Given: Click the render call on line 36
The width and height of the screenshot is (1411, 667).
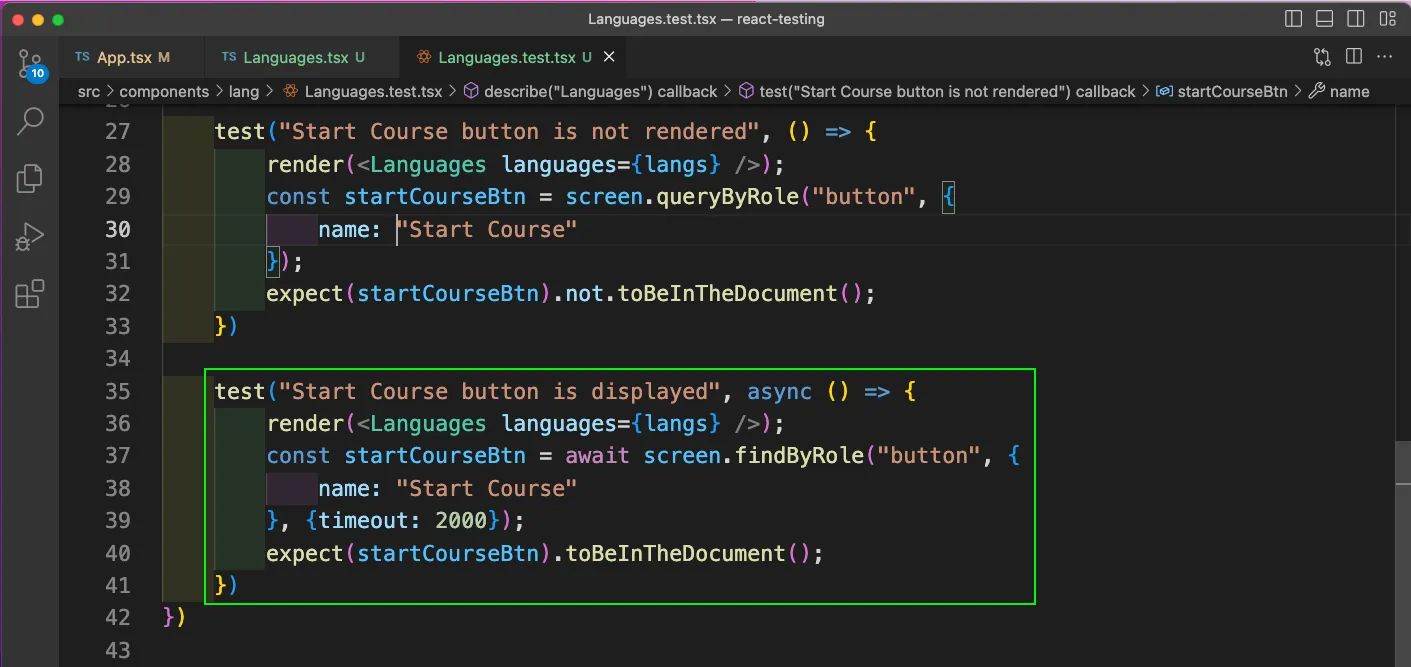Looking at the screenshot, I should (305, 423).
